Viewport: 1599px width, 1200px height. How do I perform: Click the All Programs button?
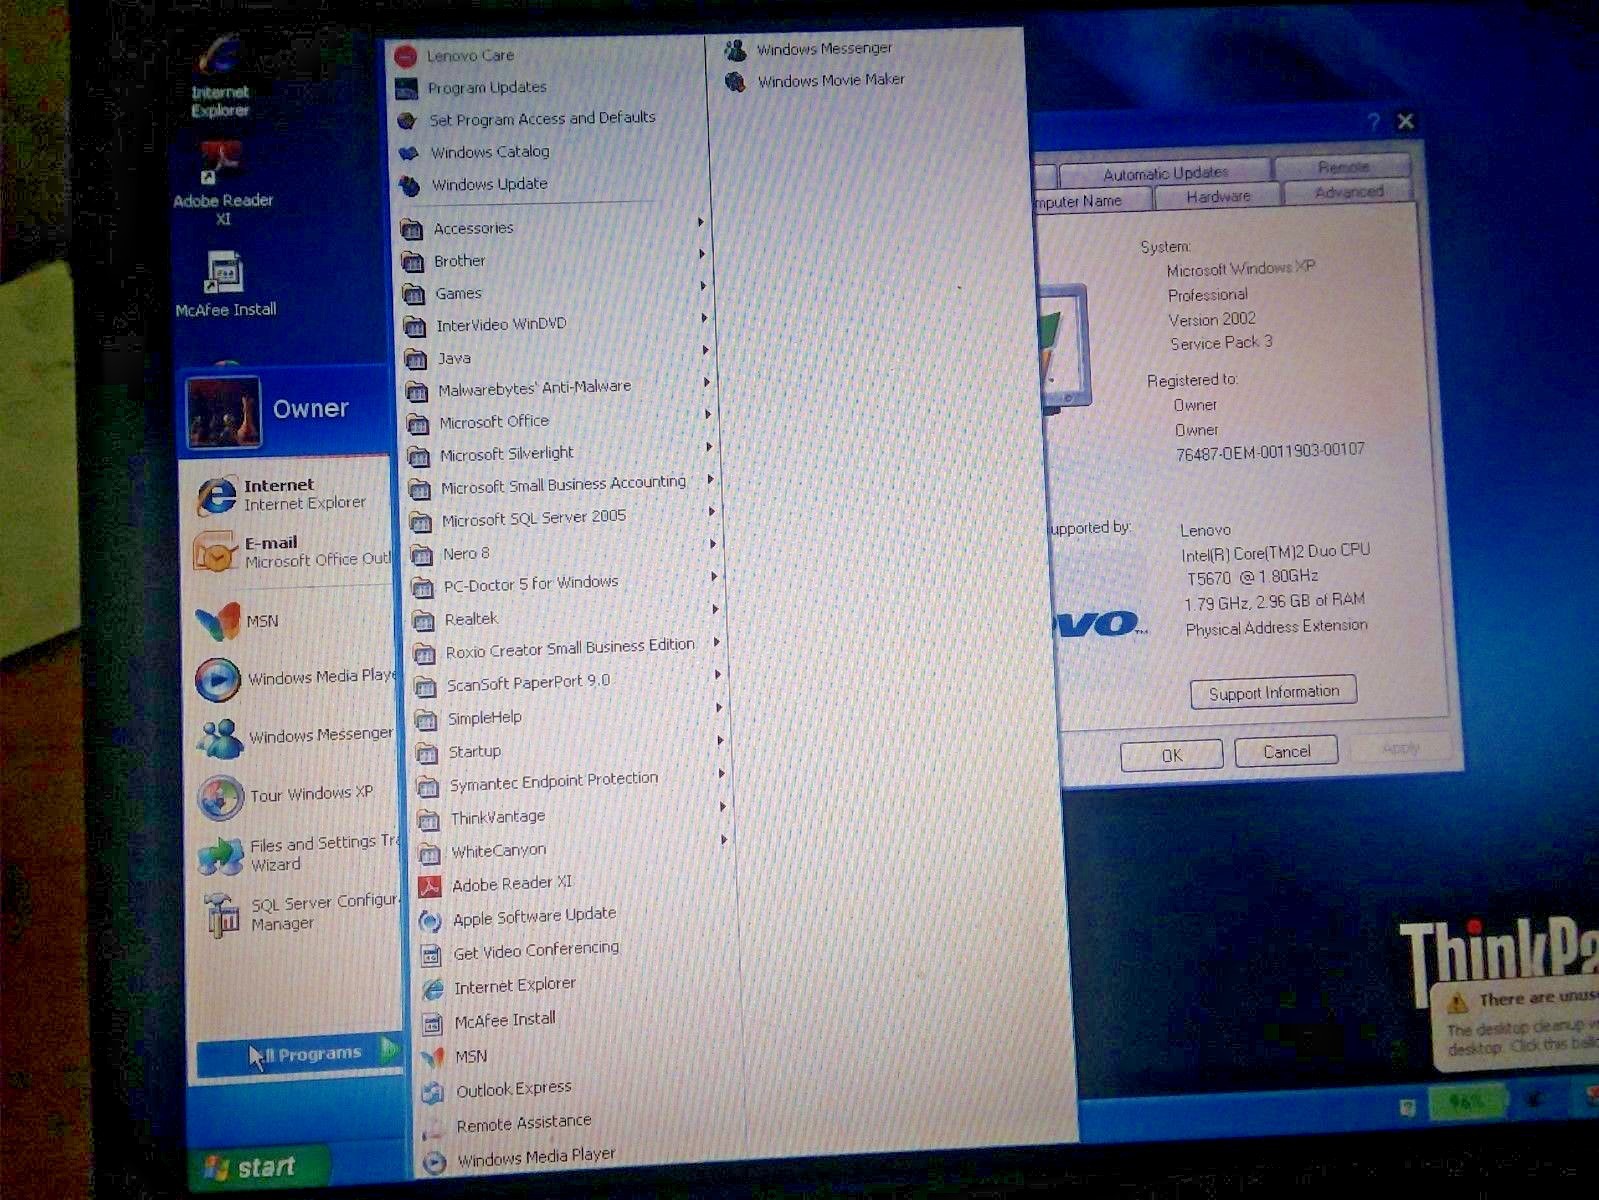tap(298, 1055)
